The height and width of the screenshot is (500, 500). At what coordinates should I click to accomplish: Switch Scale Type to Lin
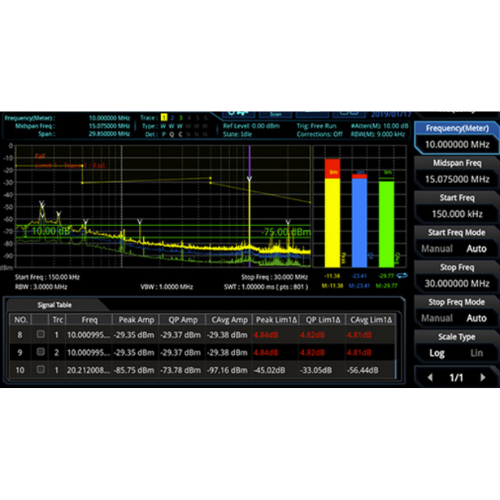477,353
